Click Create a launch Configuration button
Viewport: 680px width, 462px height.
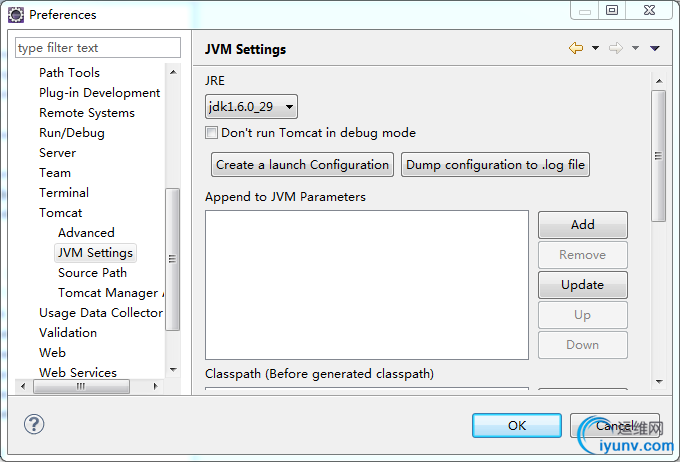[x=302, y=165]
